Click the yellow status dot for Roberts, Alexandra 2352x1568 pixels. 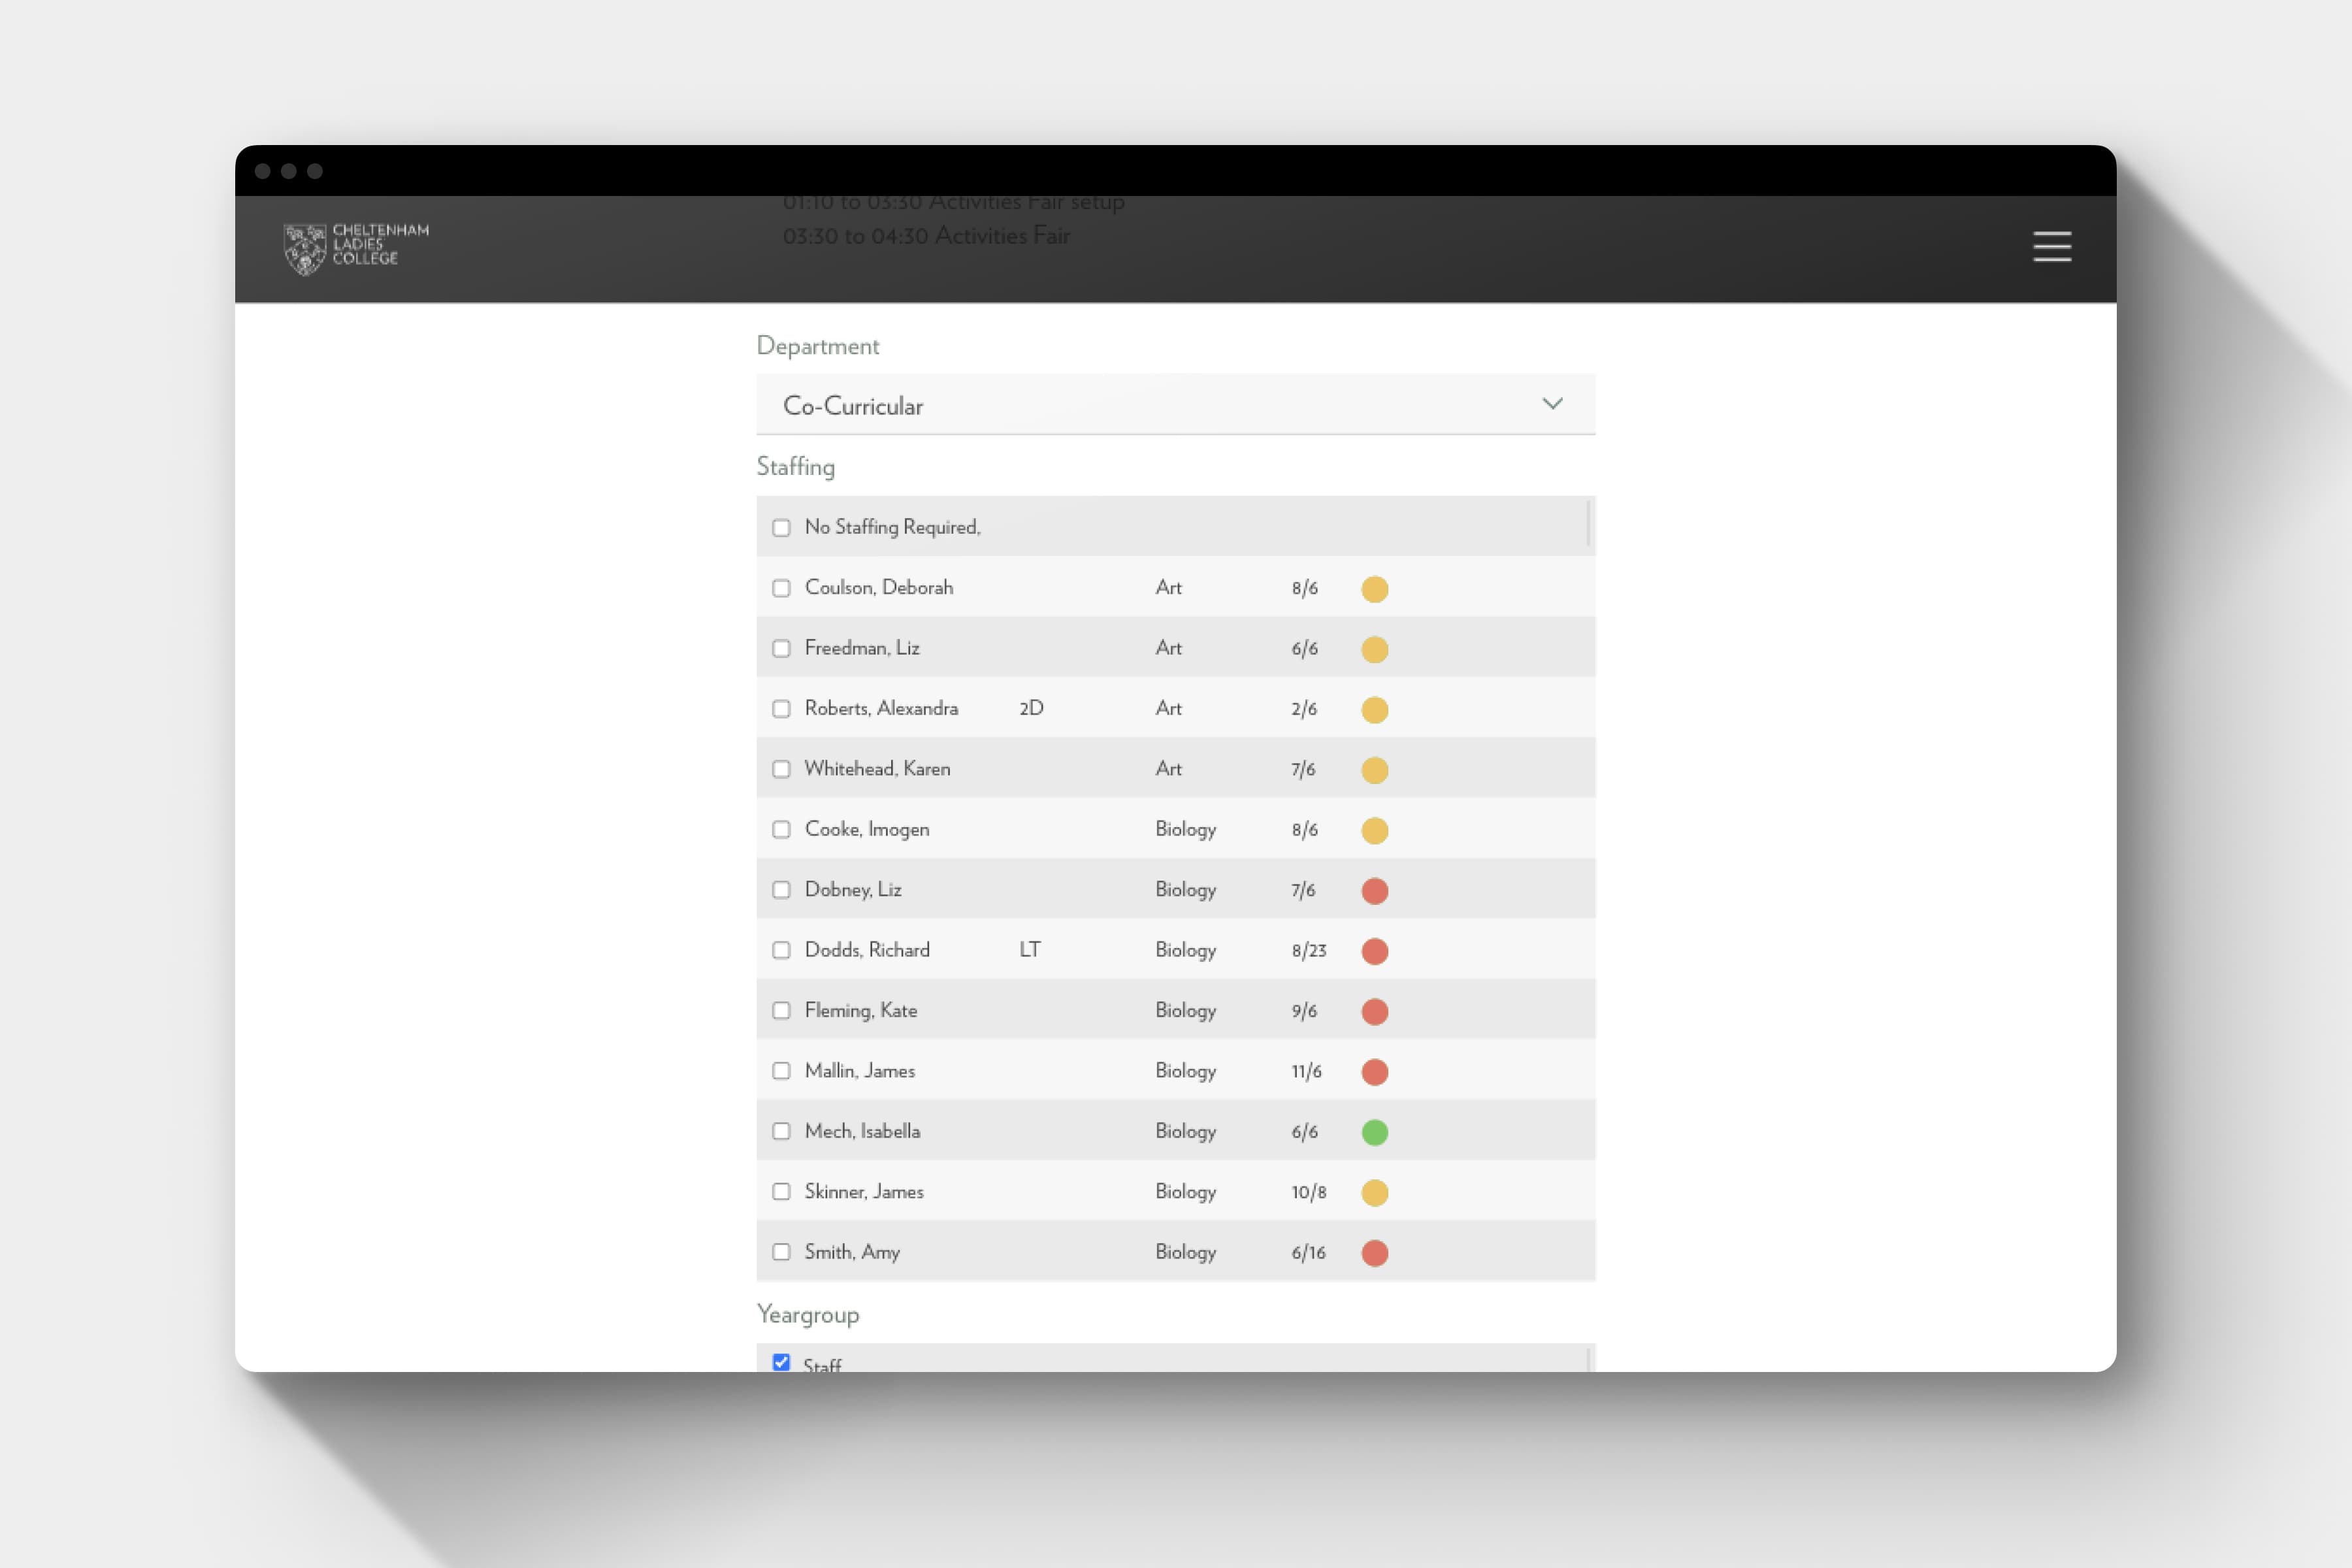pos(1374,710)
